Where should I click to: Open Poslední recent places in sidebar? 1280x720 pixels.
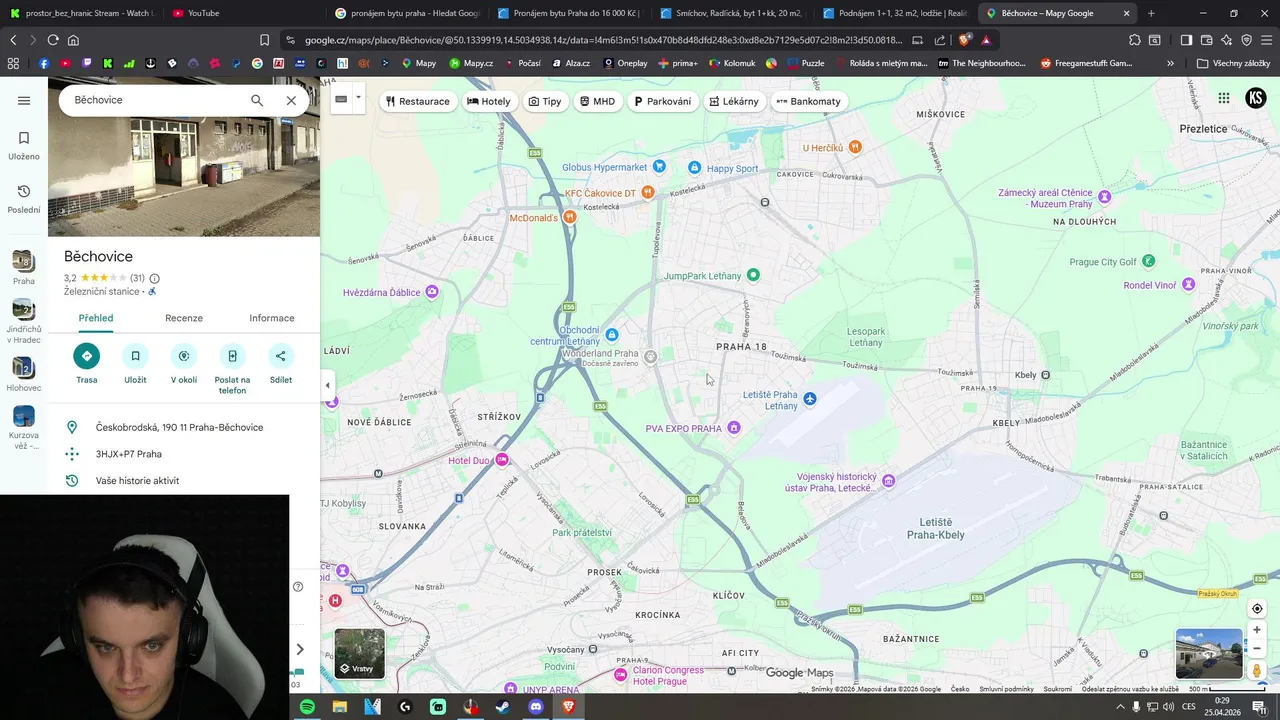pos(24,199)
